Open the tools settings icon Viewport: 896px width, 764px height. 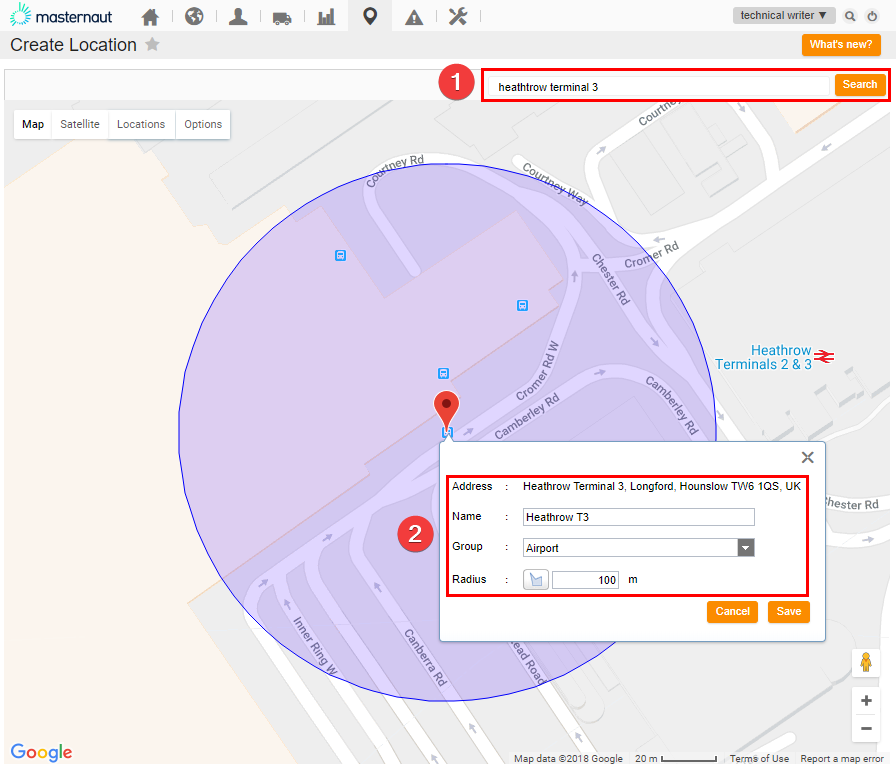(458, 16)
